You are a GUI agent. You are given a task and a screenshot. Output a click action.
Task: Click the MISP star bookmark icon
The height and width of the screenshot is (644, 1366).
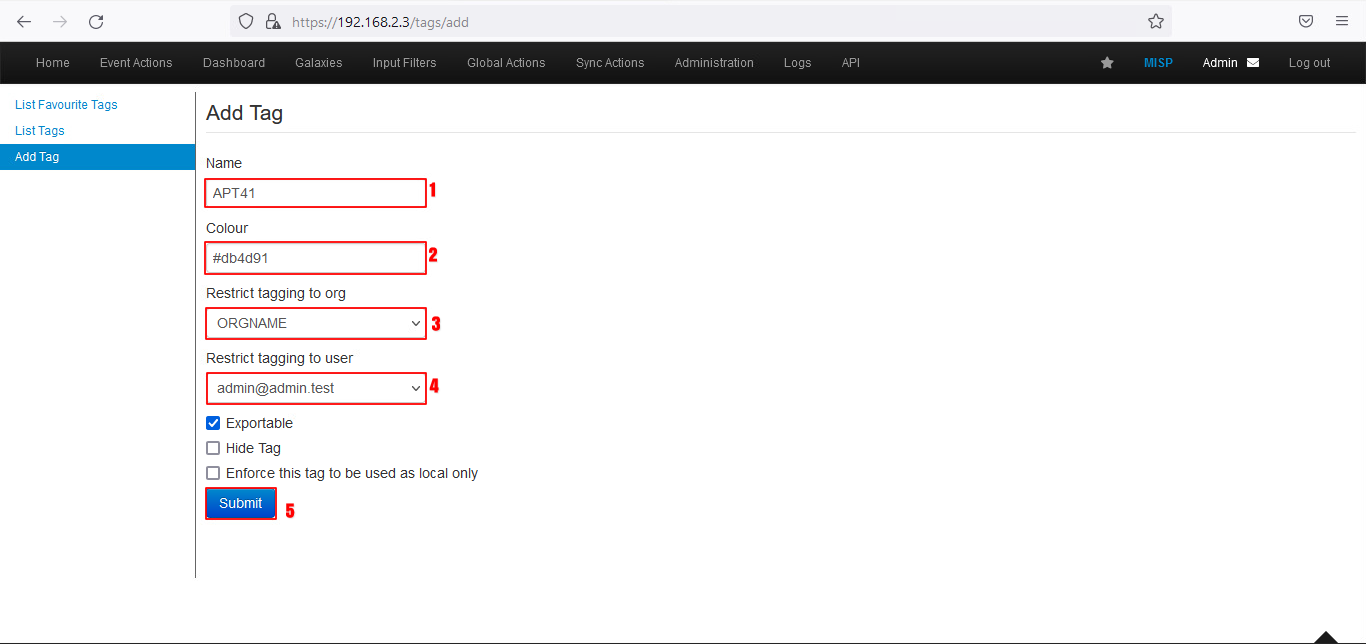(x=1107, y=63)
